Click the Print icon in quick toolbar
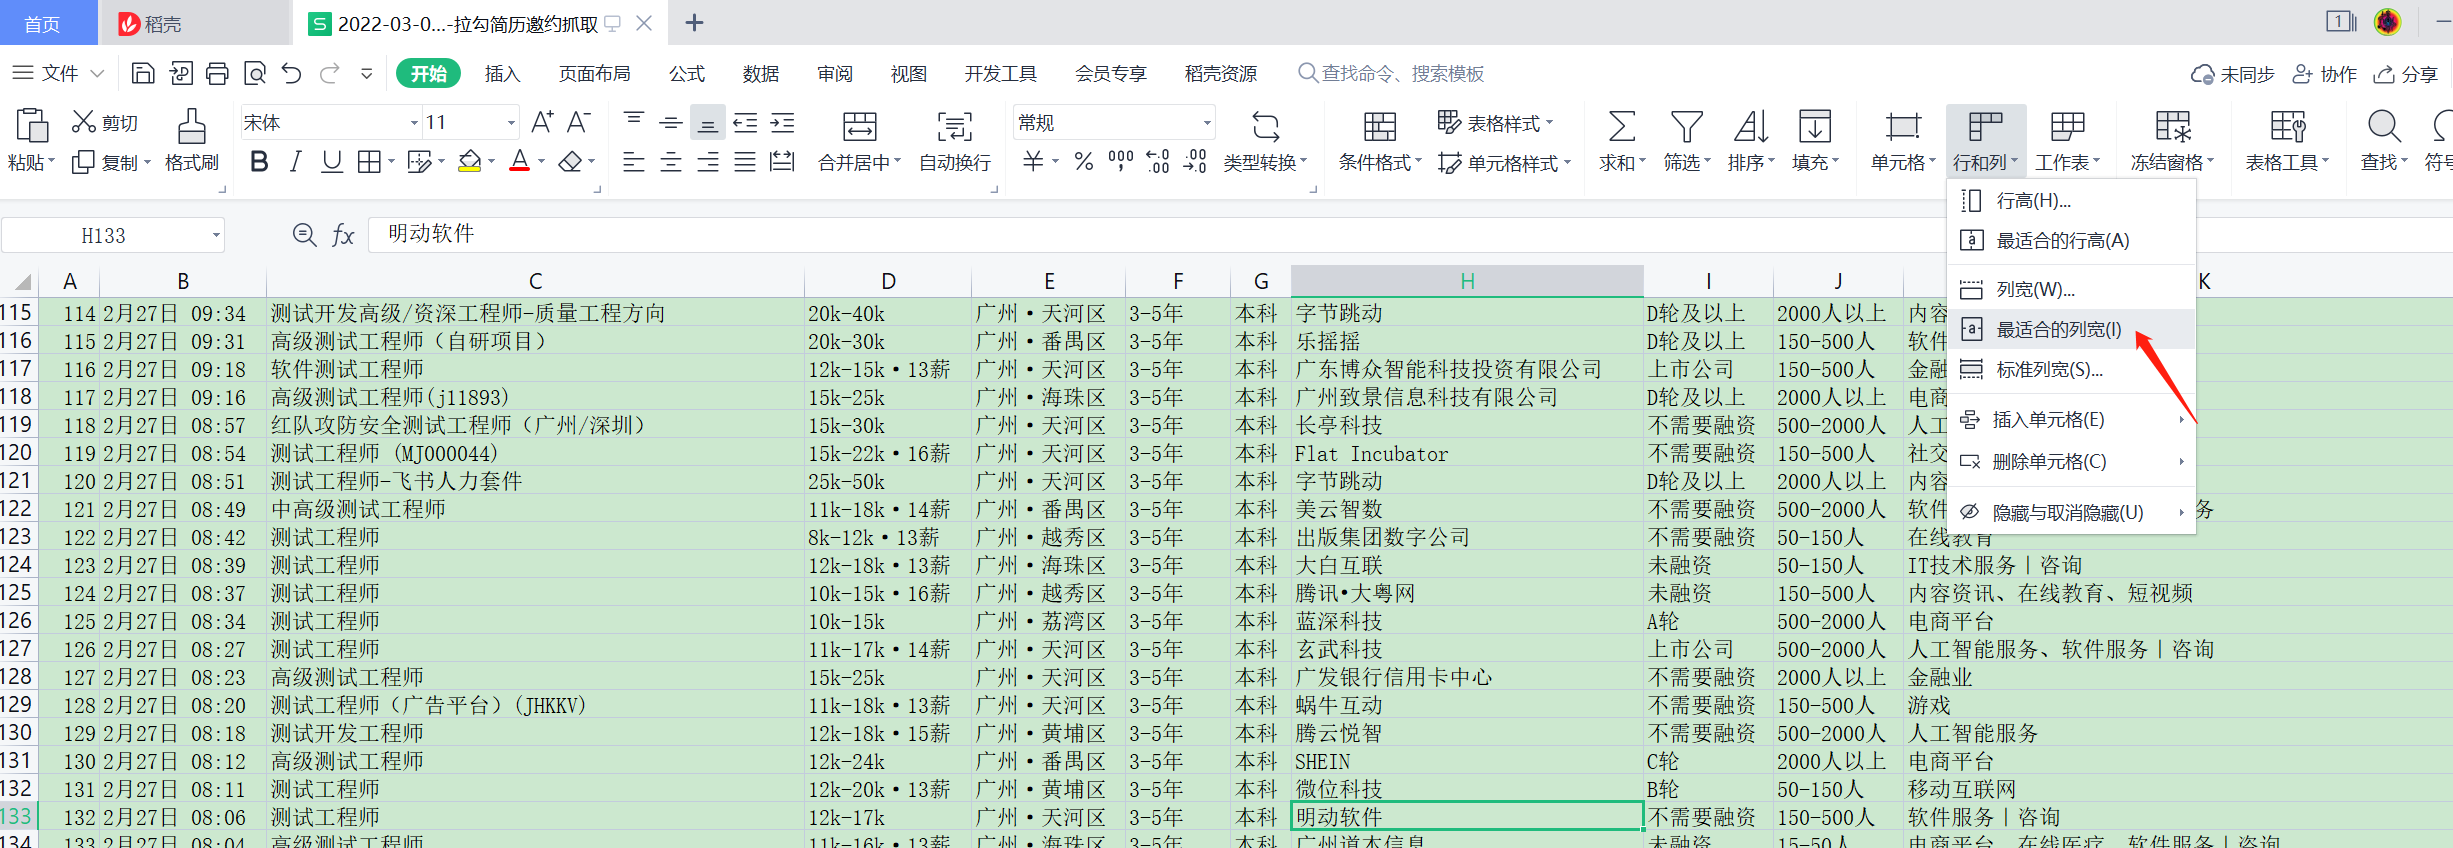This screenshot has height=848, width=2453. [217, 73]
